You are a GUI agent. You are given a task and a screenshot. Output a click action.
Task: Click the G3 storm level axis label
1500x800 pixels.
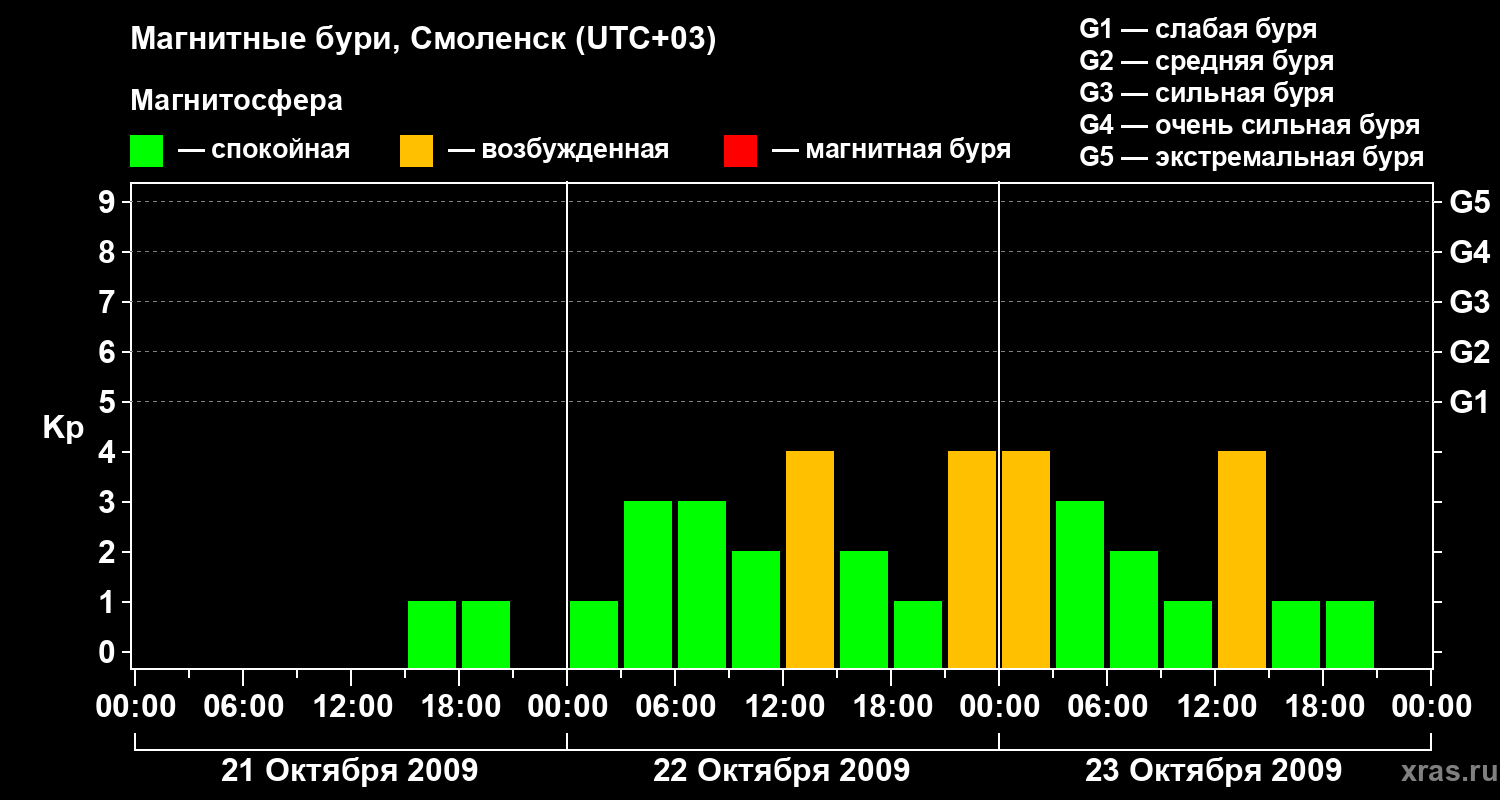pyautogui.click(x=1469, y=302)
